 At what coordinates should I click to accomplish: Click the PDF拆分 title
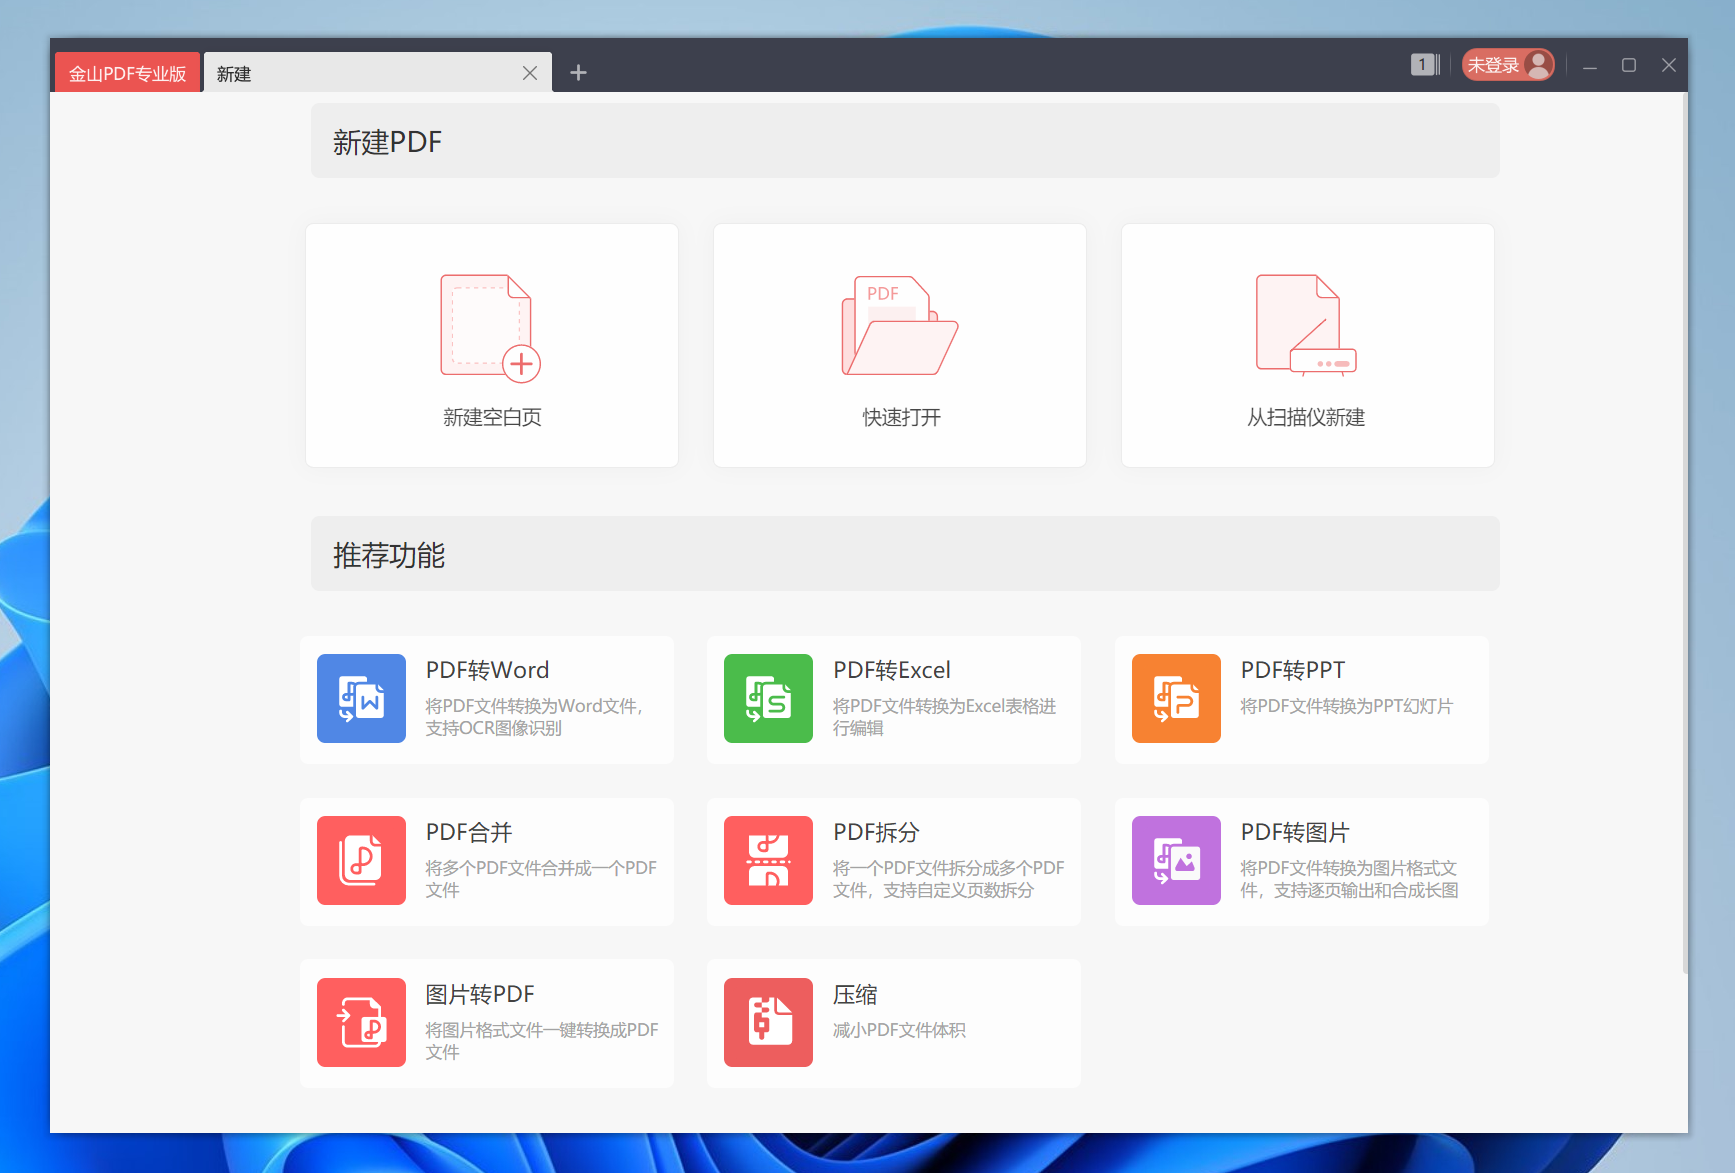[876, 832]
